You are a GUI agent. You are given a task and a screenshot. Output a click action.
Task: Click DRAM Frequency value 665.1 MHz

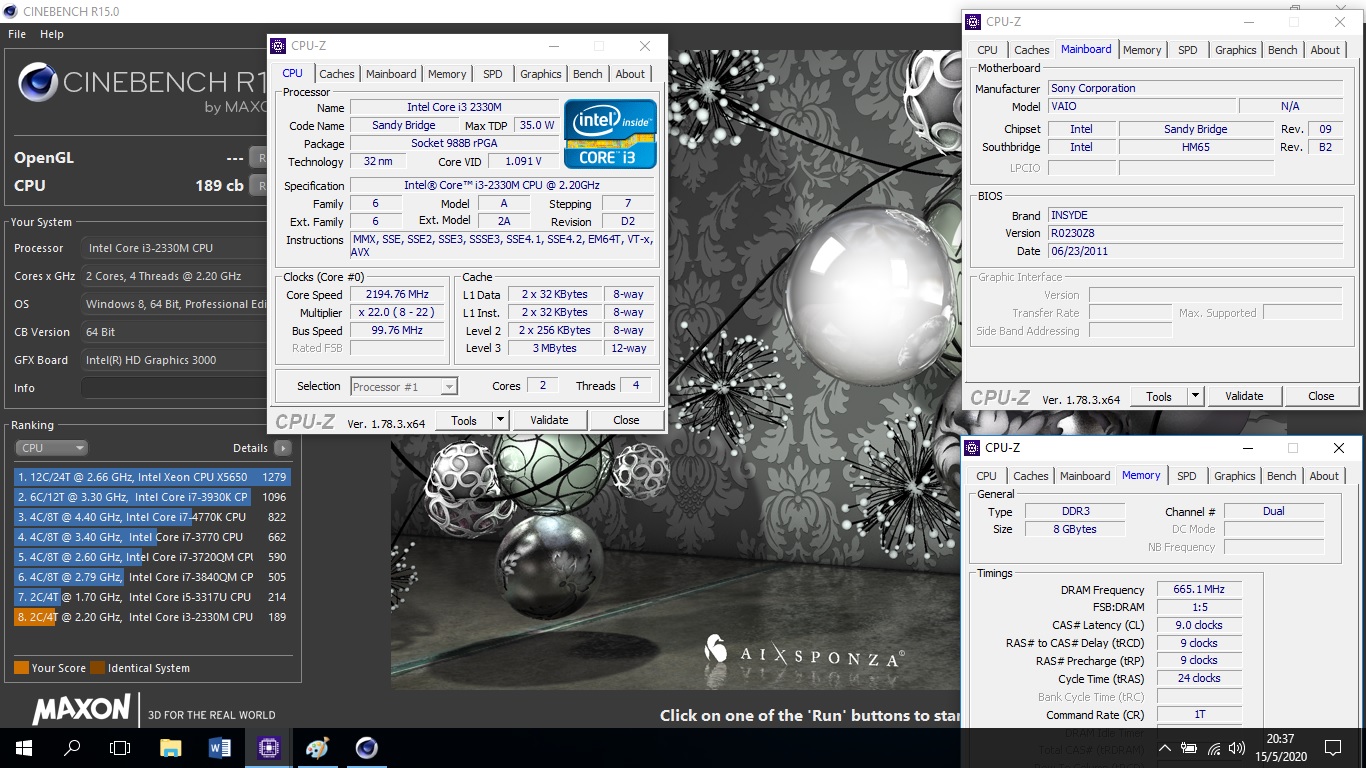[1199, 590]
